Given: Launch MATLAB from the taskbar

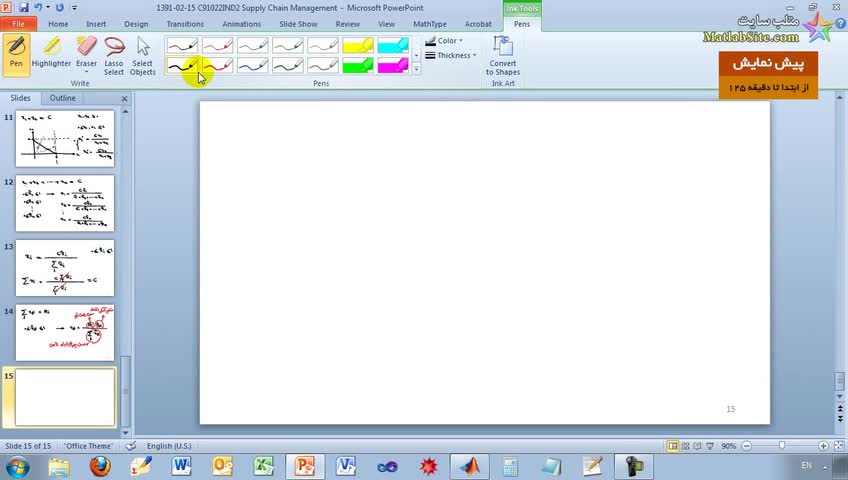Looking at the screenshot, I should point(469,465).
